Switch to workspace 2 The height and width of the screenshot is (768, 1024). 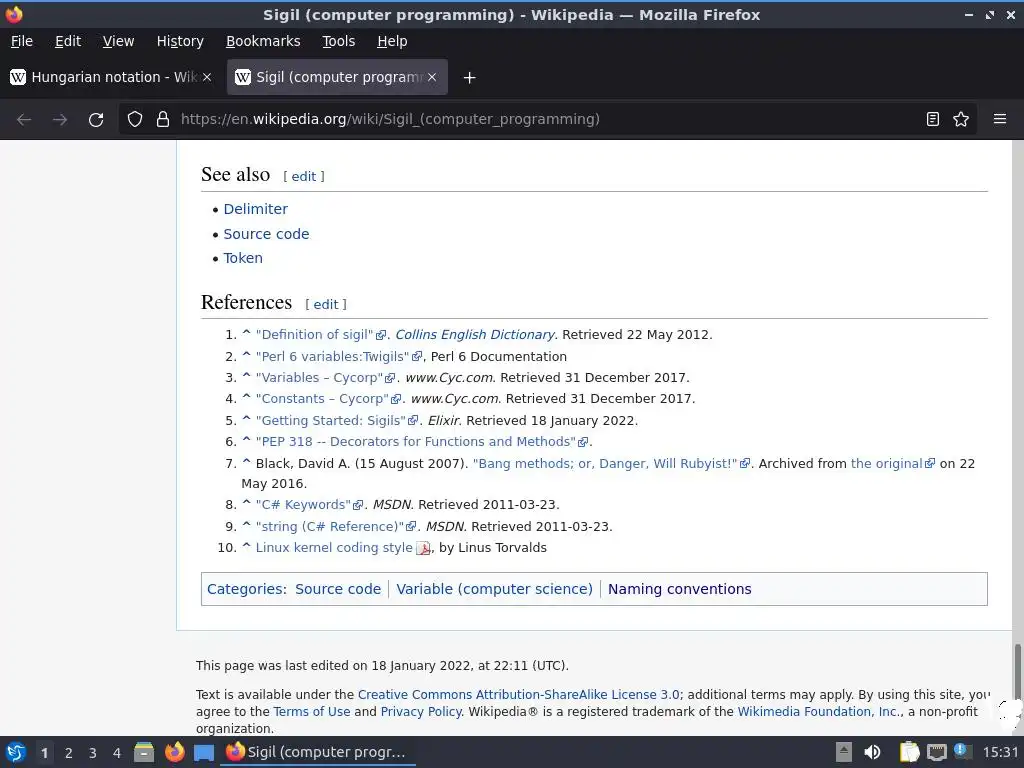click(x=69, y=753)
